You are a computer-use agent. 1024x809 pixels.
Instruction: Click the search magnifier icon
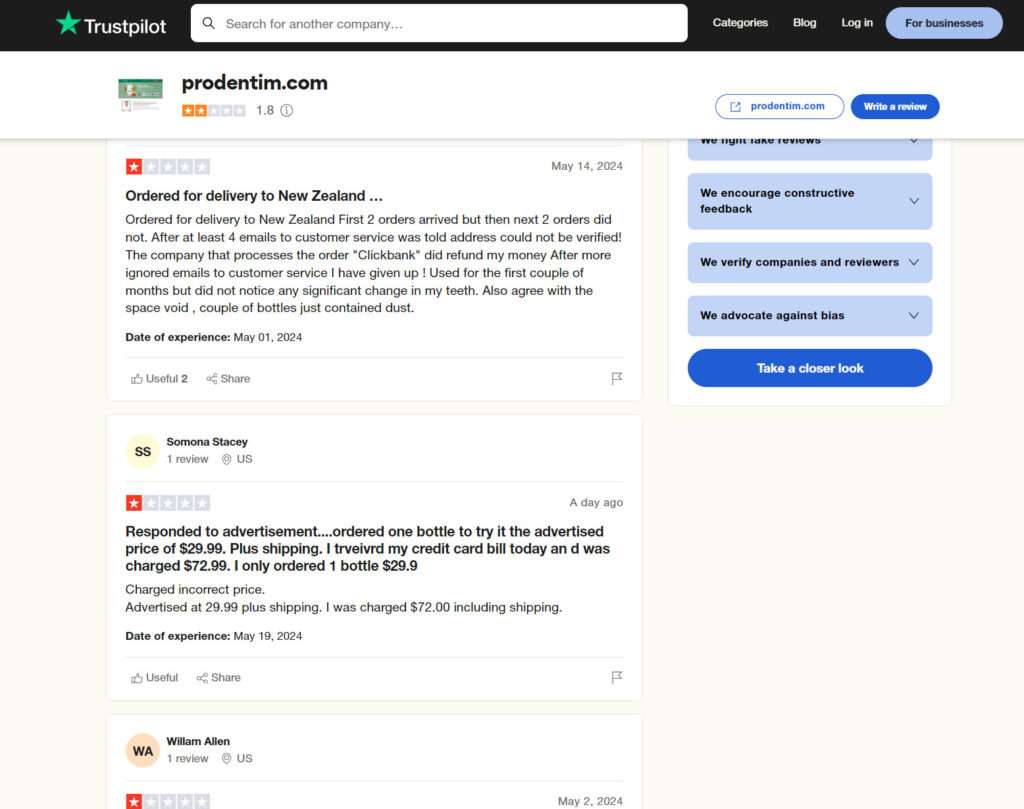209,23
